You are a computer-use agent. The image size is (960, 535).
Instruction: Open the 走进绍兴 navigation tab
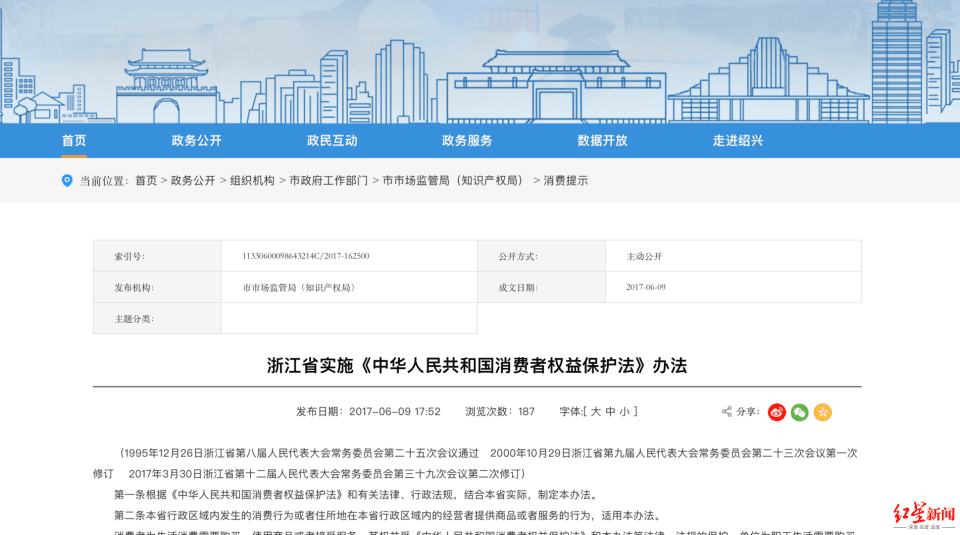click(x=737, y=141)
